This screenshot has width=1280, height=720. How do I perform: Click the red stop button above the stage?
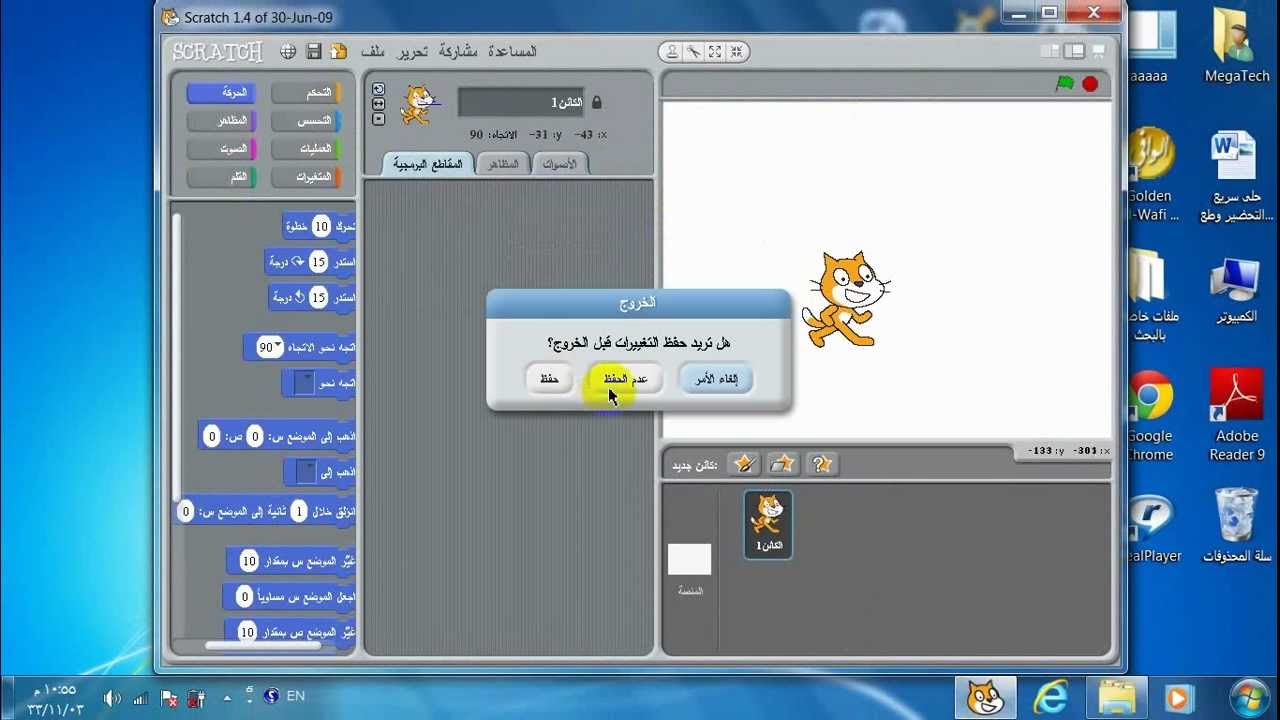click(1090, 84)
